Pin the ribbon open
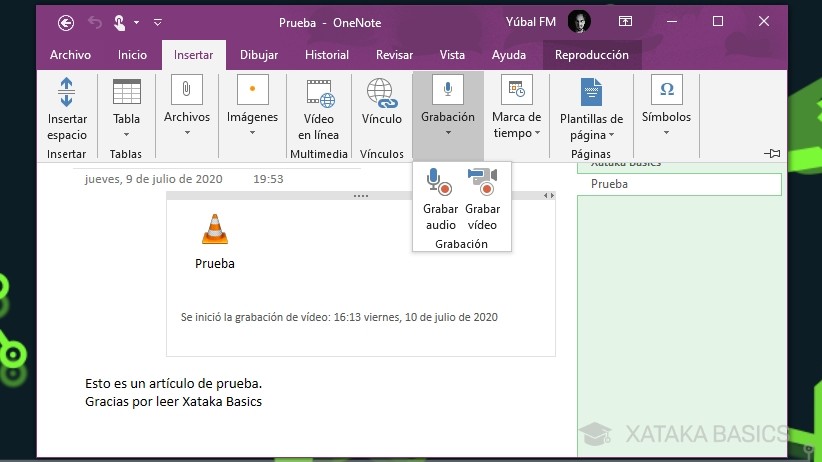822x462 pixels. tap(772, 154)
